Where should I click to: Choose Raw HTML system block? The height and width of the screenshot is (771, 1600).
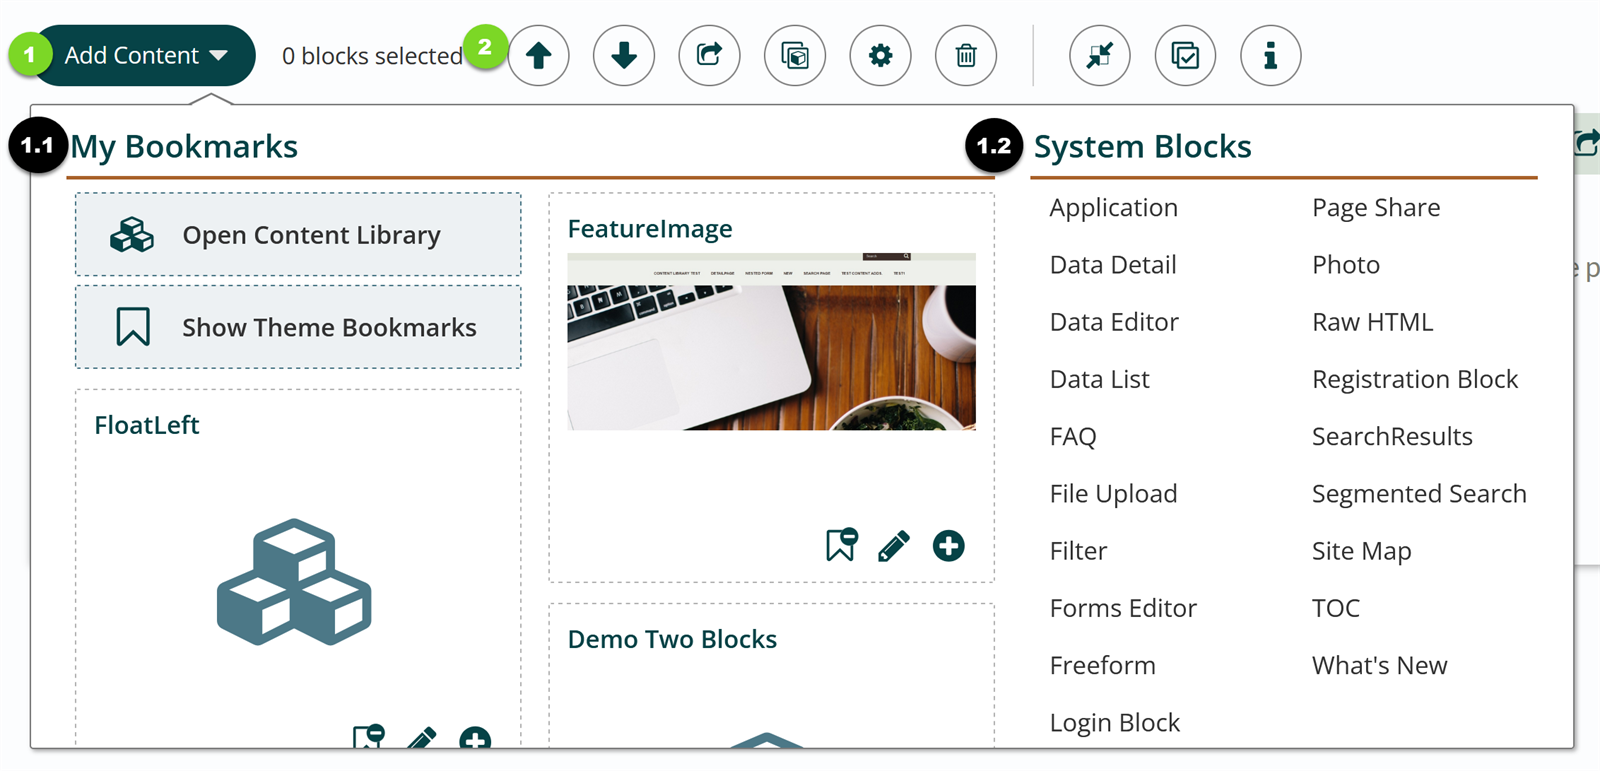1372,322
